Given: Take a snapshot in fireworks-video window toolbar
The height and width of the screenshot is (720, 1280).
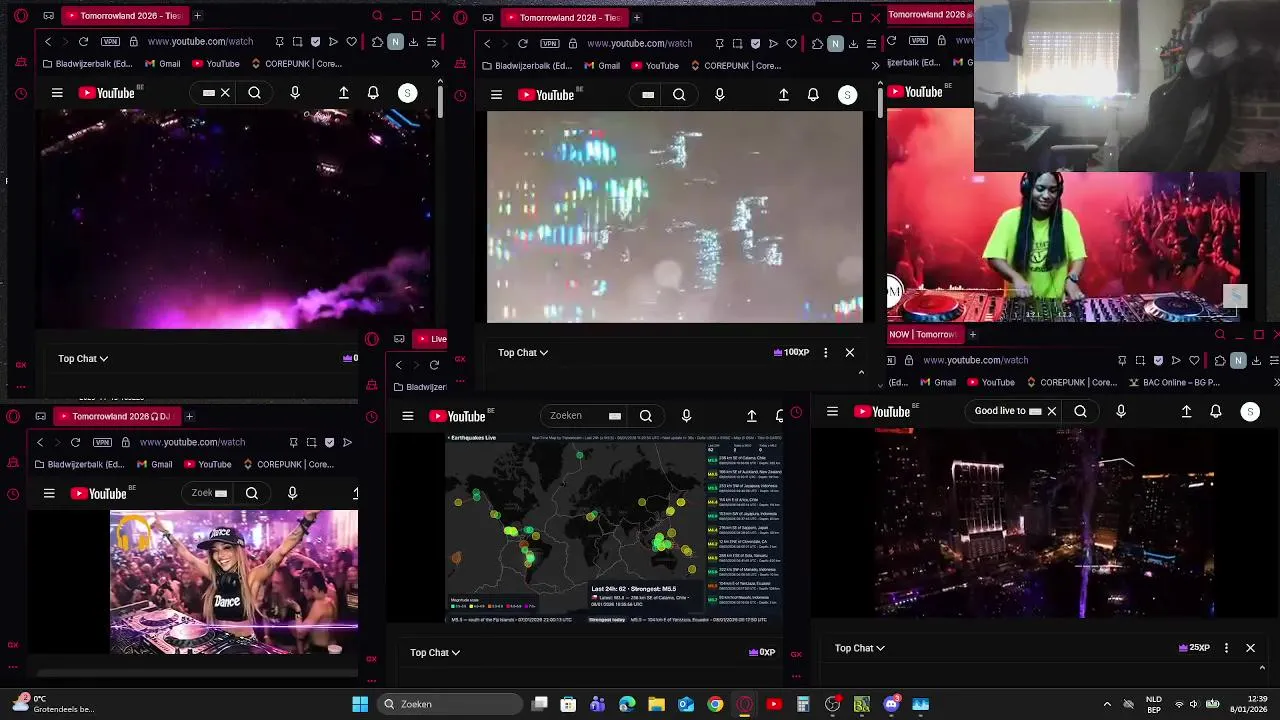Looking at the screenshot, I should coord(297,42).
